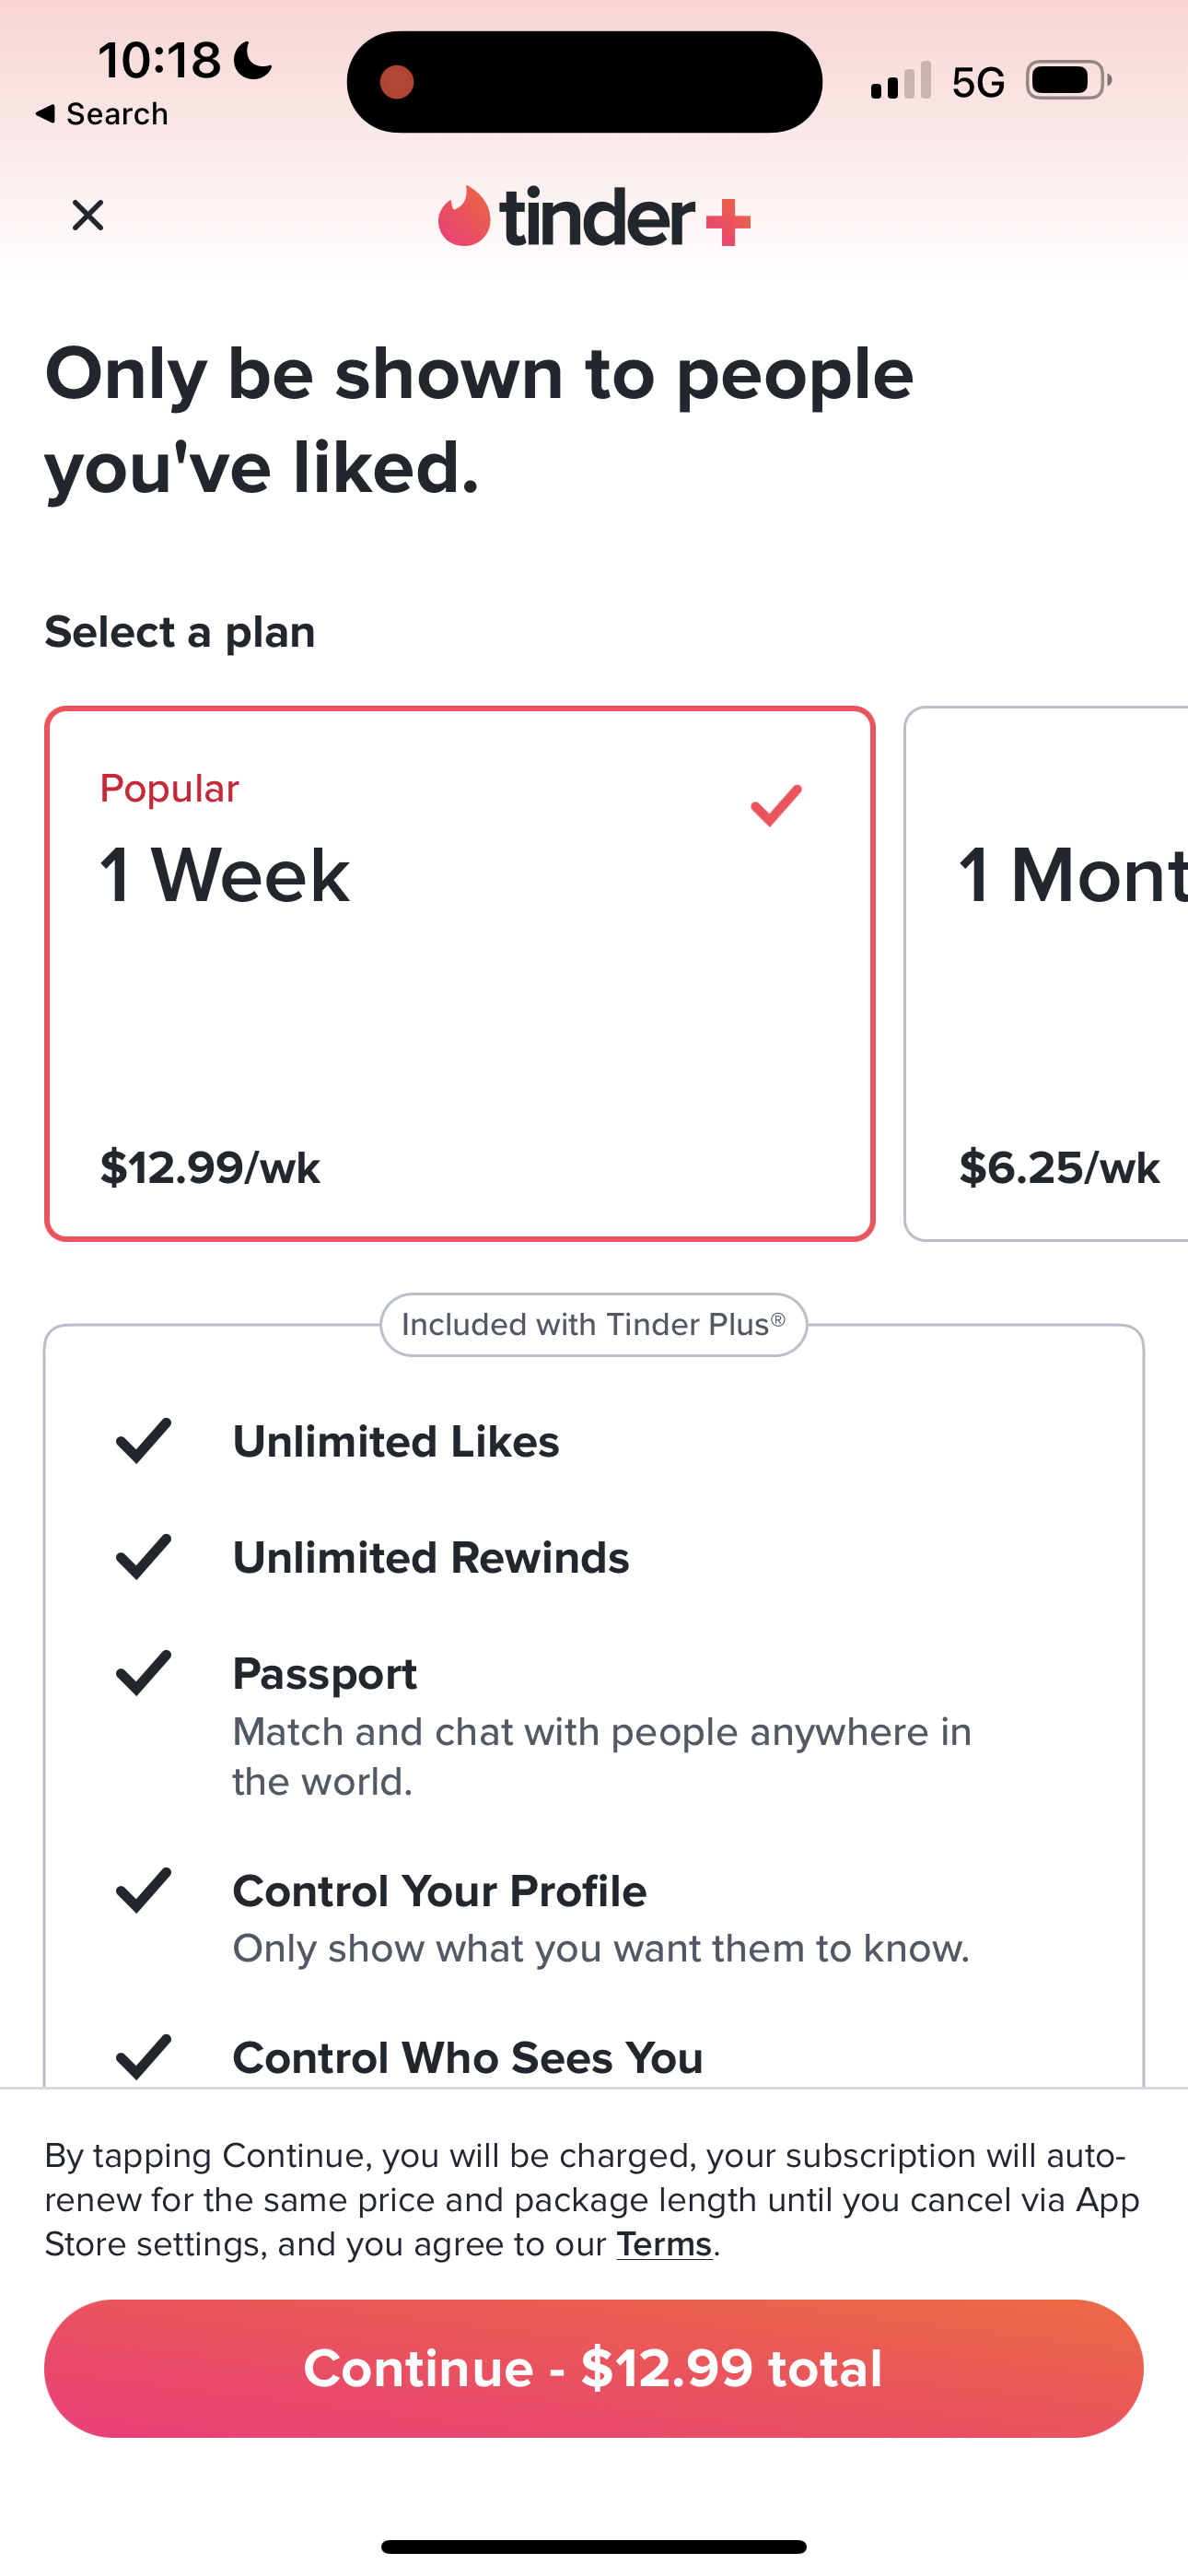The height and width of the screenshot is (2576, 1188).
Task: Go back to Search via status bar
Action: pos(102,114)
